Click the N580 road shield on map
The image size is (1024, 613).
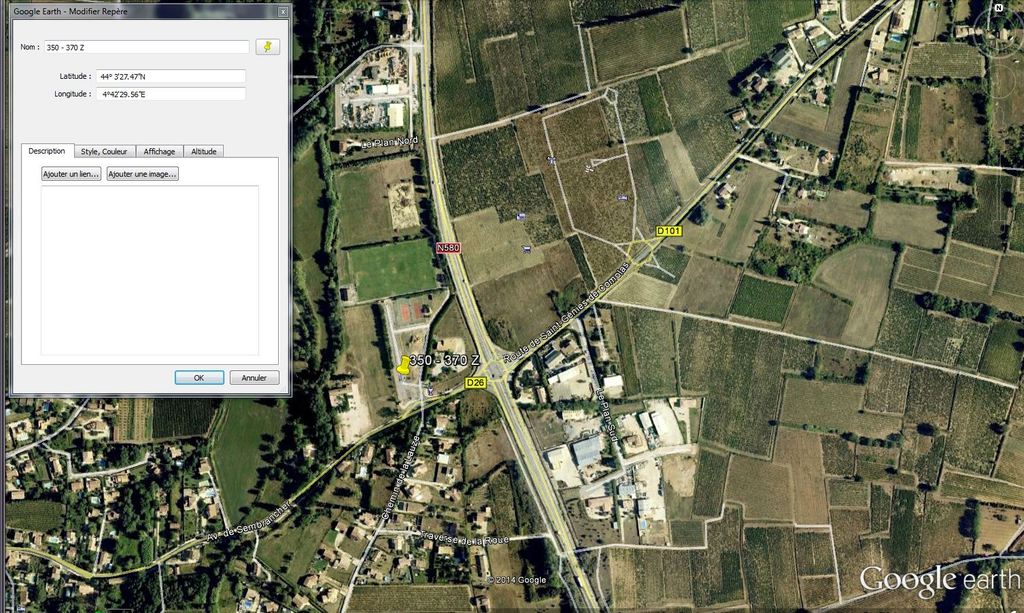449,247
